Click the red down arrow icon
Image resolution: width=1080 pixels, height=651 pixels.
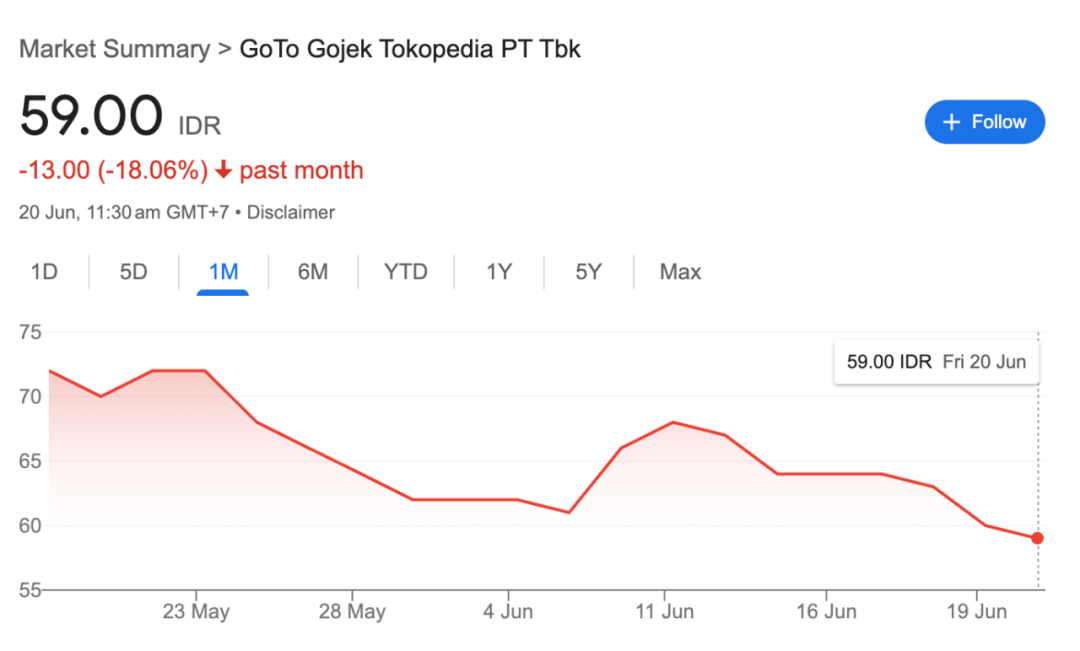click(x=223, y=171)
